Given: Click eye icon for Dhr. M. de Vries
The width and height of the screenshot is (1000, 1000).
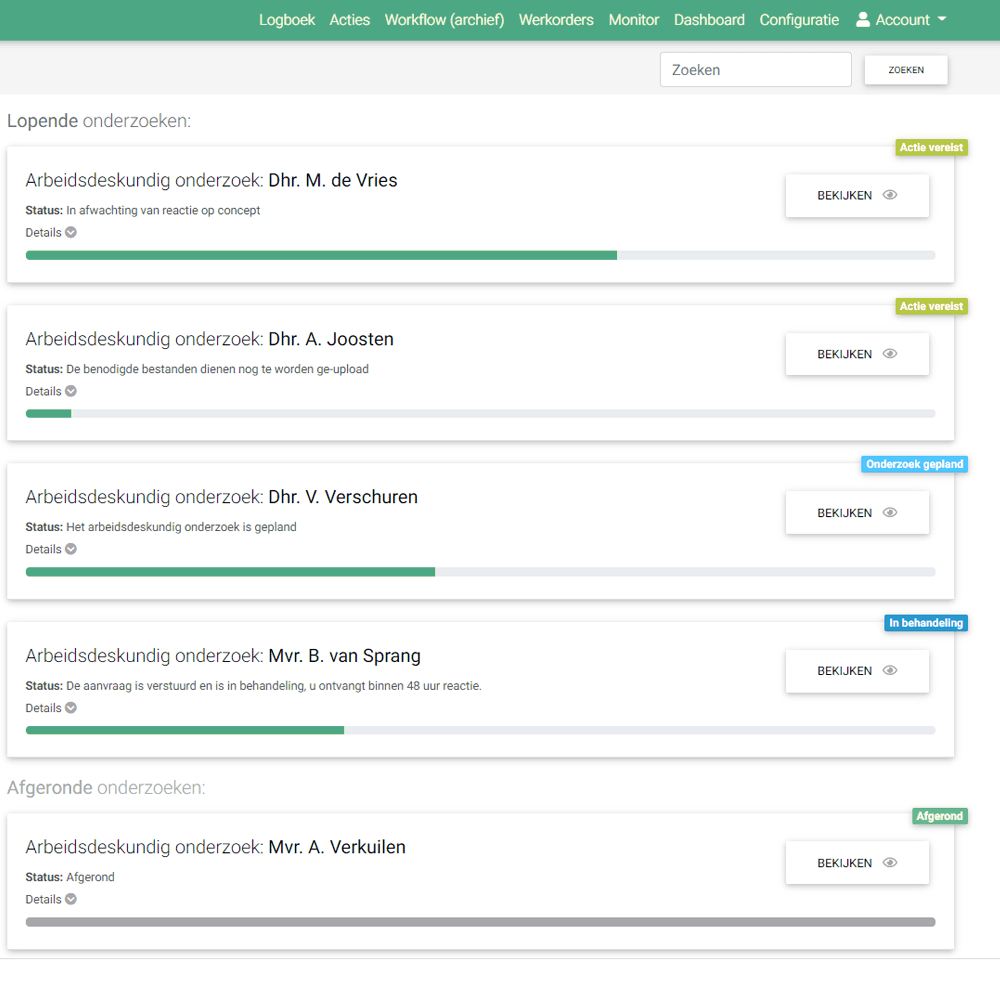Looking at the screenshot, I should click(x=890, y=196).
